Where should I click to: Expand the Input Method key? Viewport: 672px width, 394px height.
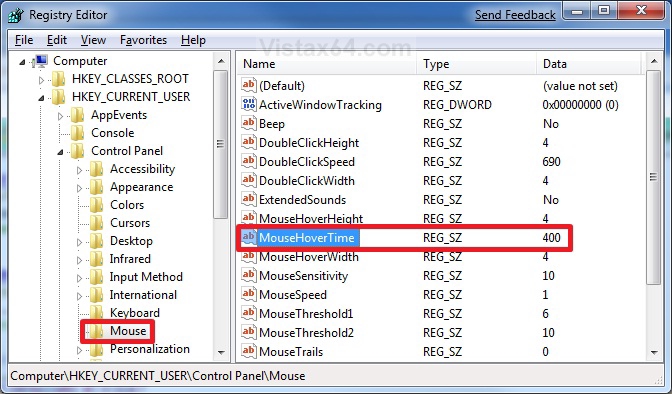pos(79,278)
